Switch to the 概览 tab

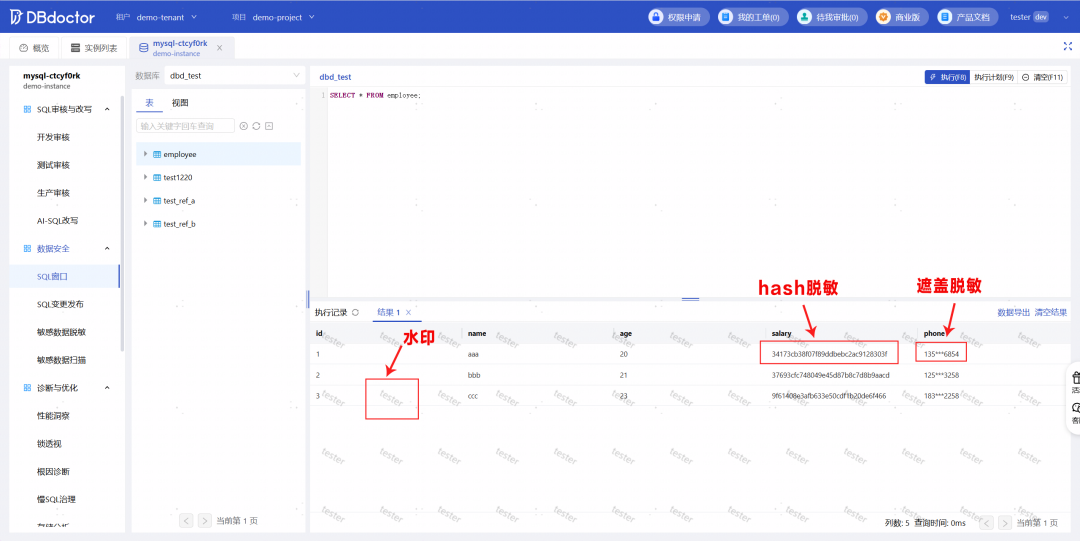[x=34, y=48]
